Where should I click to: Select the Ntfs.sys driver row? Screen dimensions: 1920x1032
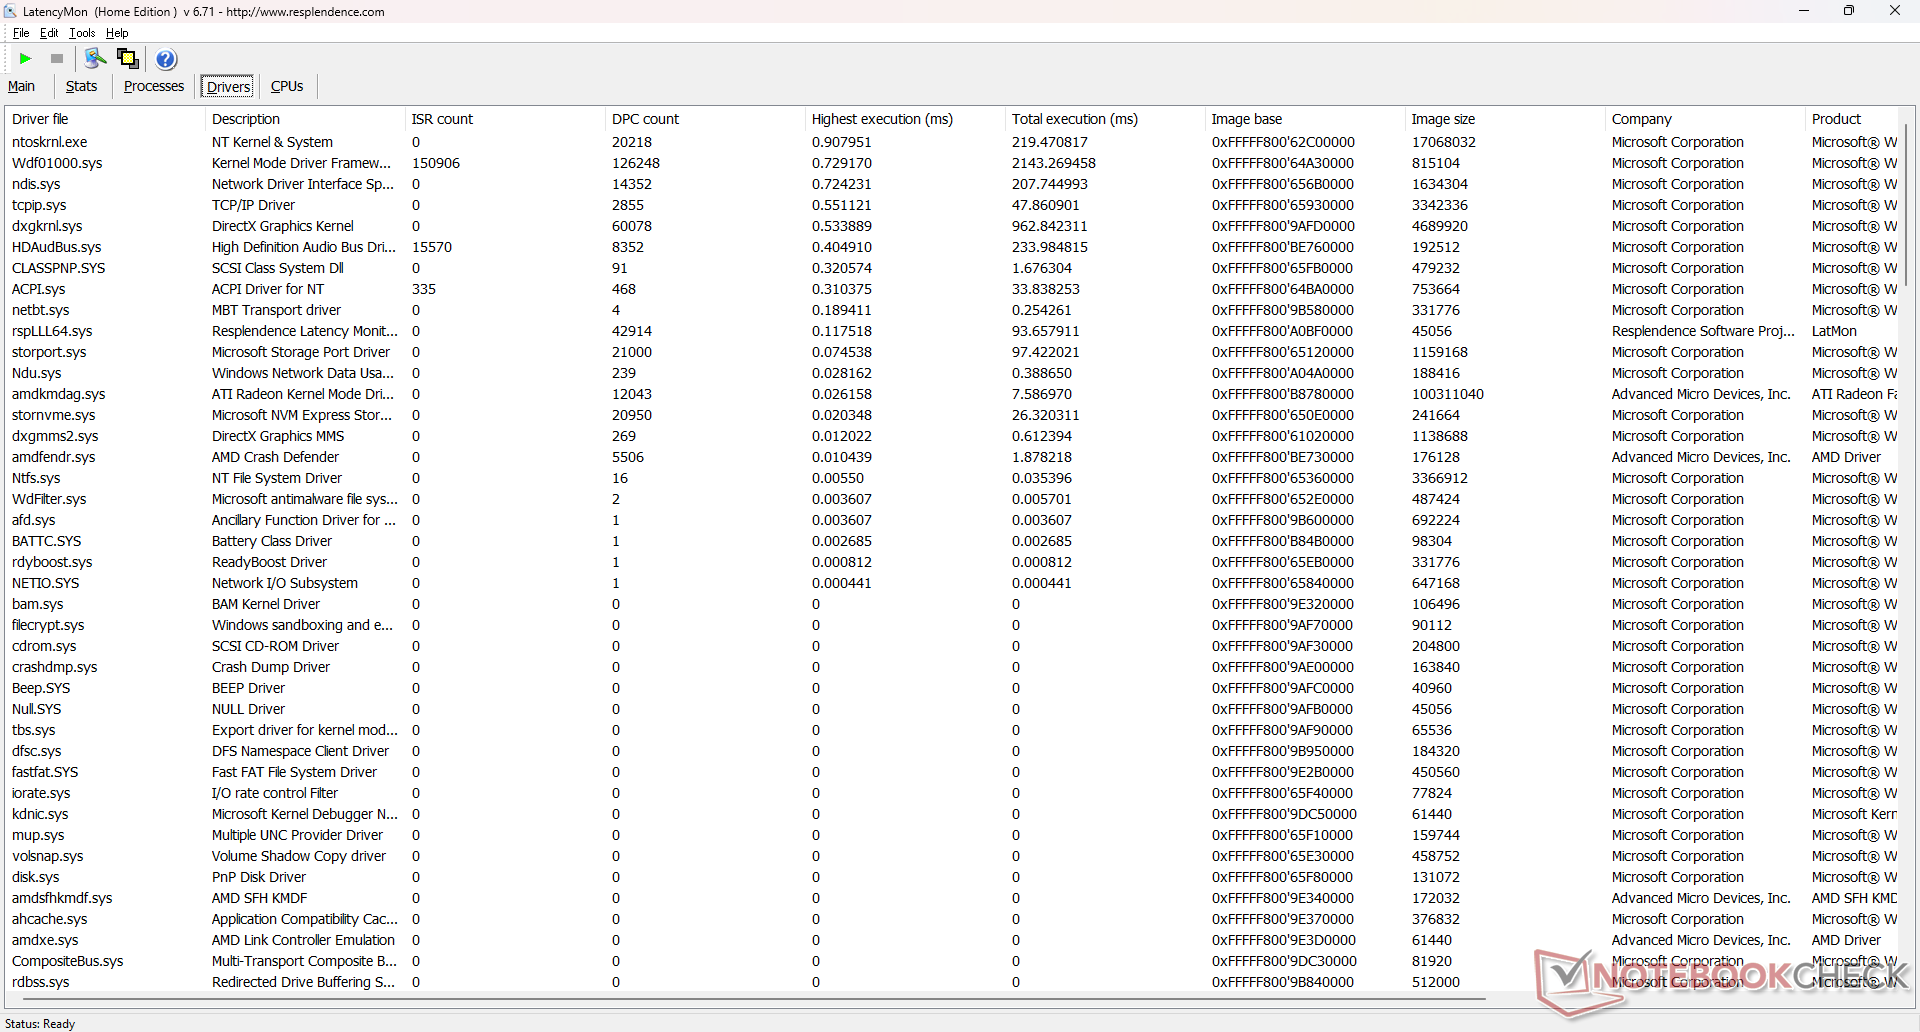tap(953, 478)
